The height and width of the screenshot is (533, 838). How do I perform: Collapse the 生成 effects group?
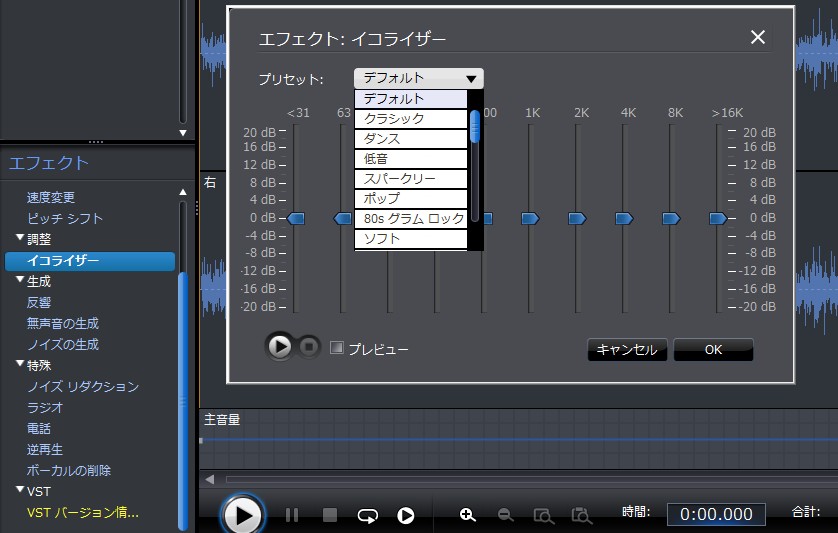click(x=20, y=280)
